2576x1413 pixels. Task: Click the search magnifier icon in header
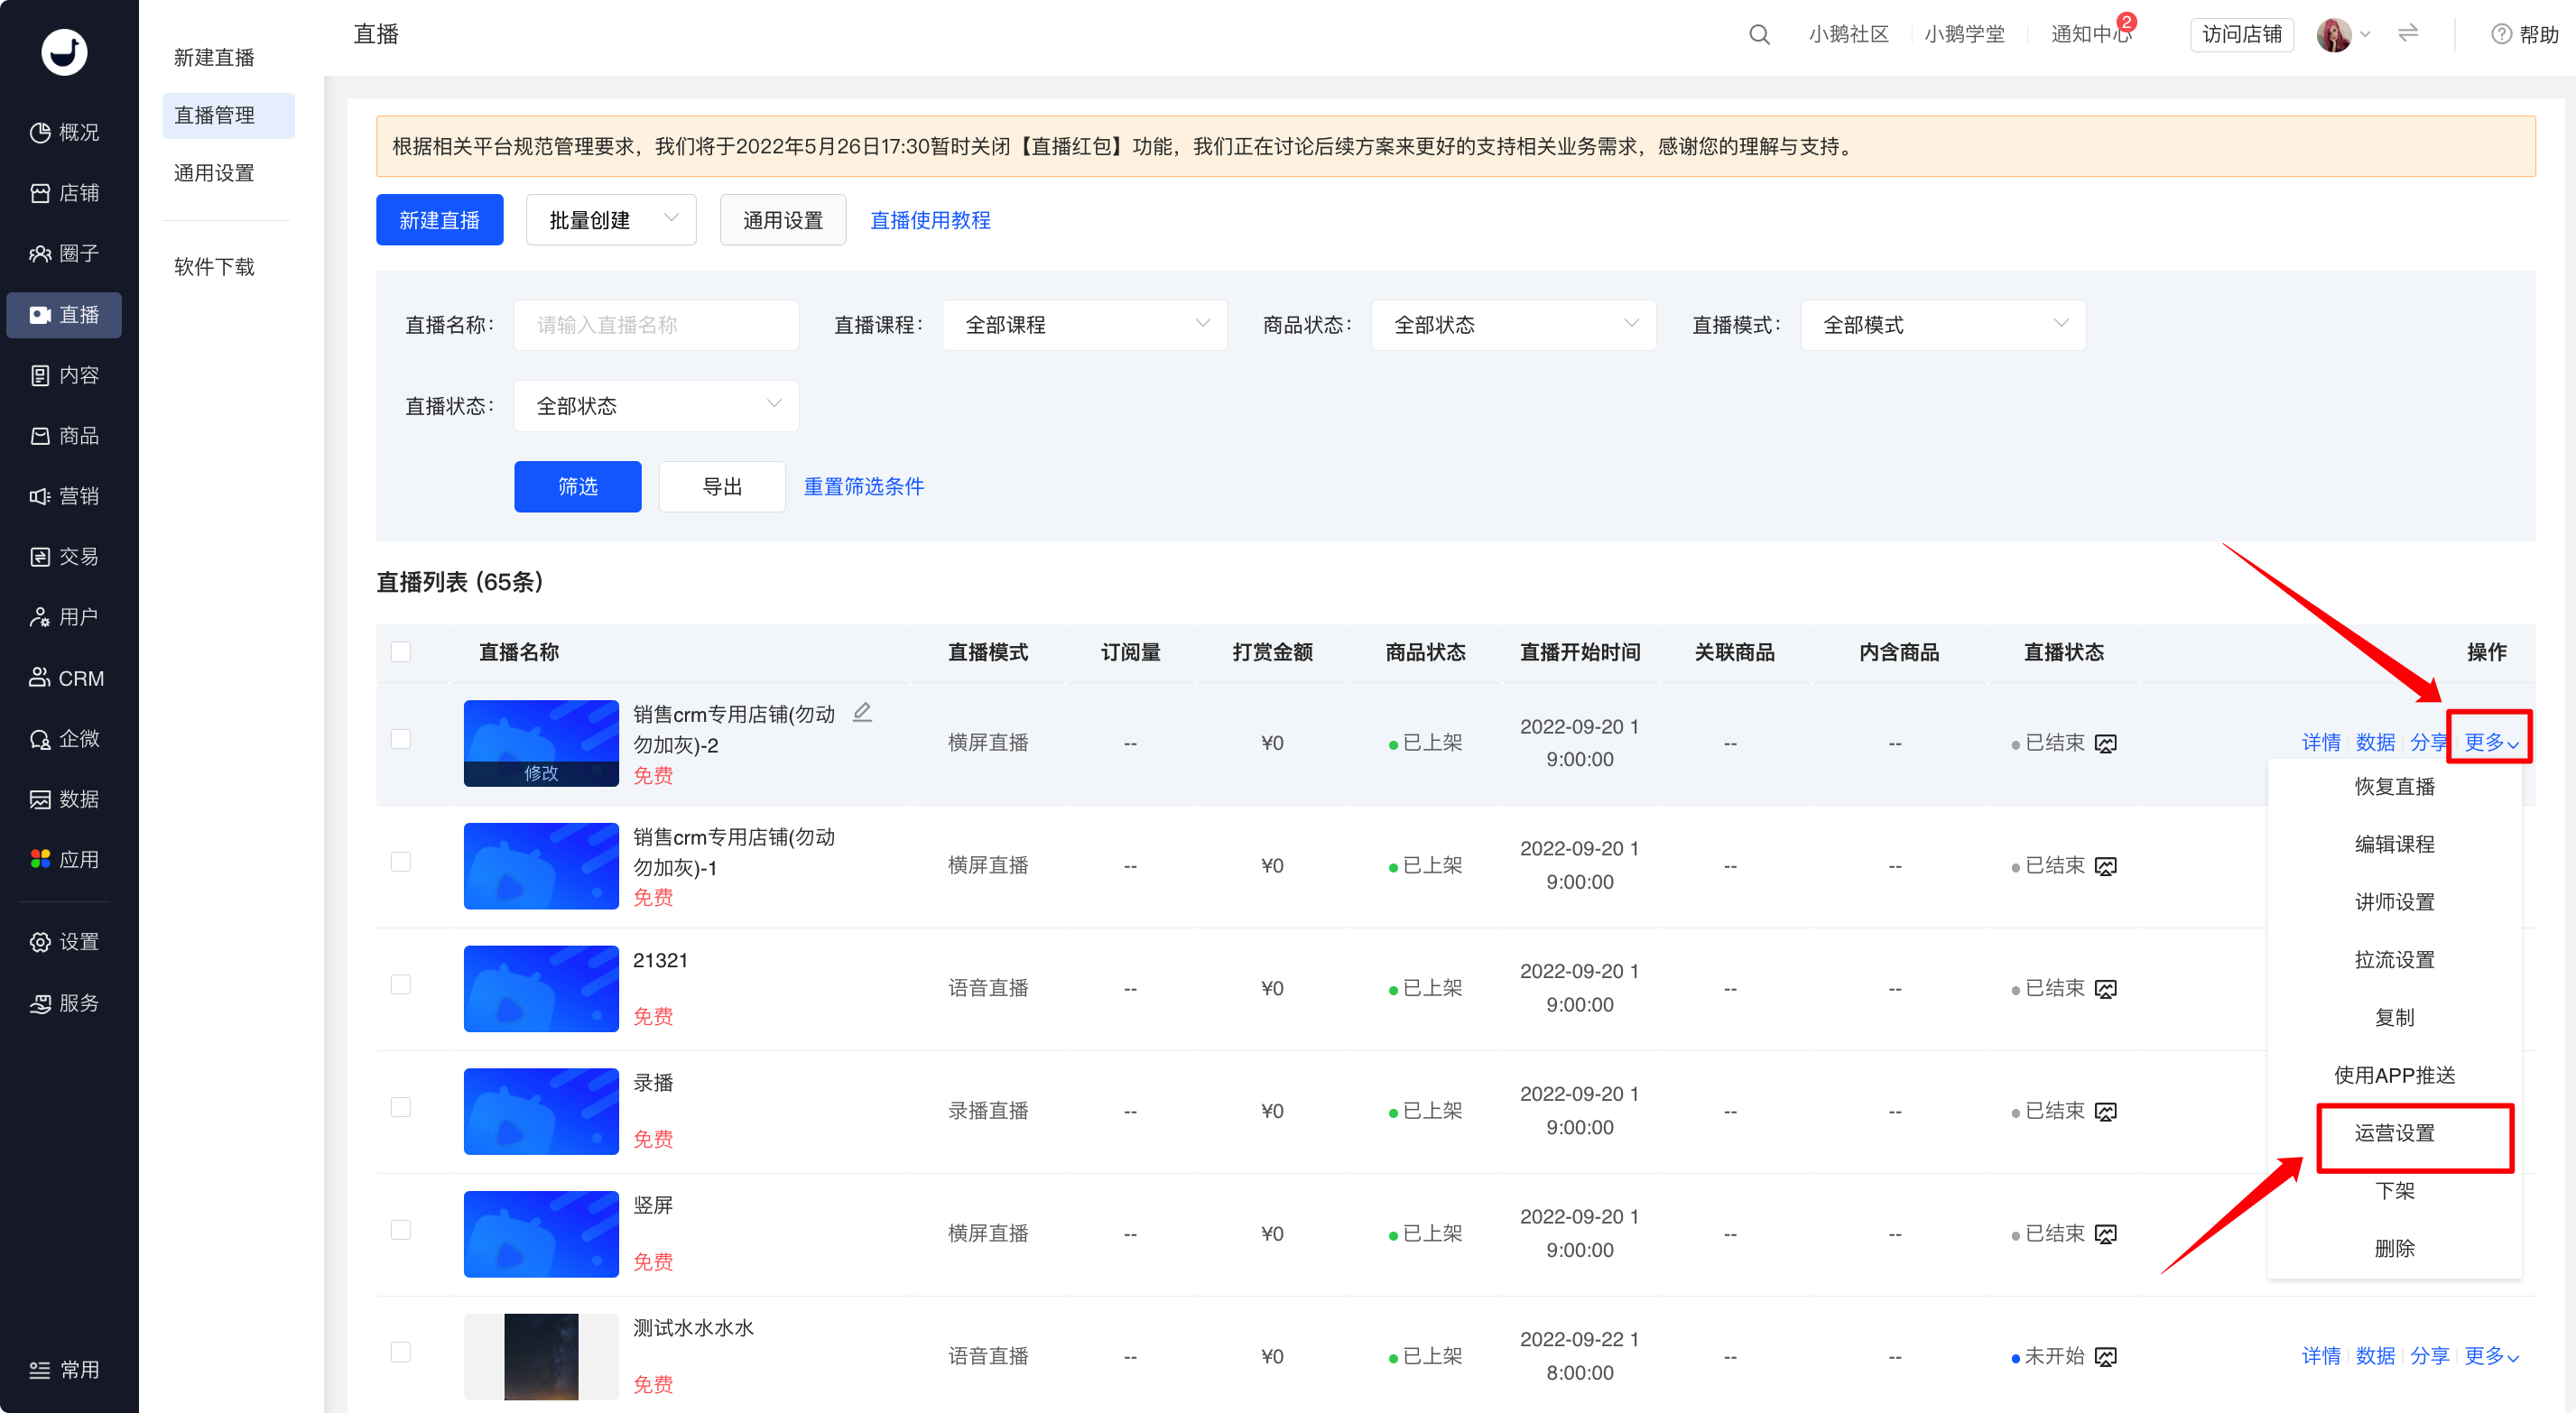(1759, 35)
